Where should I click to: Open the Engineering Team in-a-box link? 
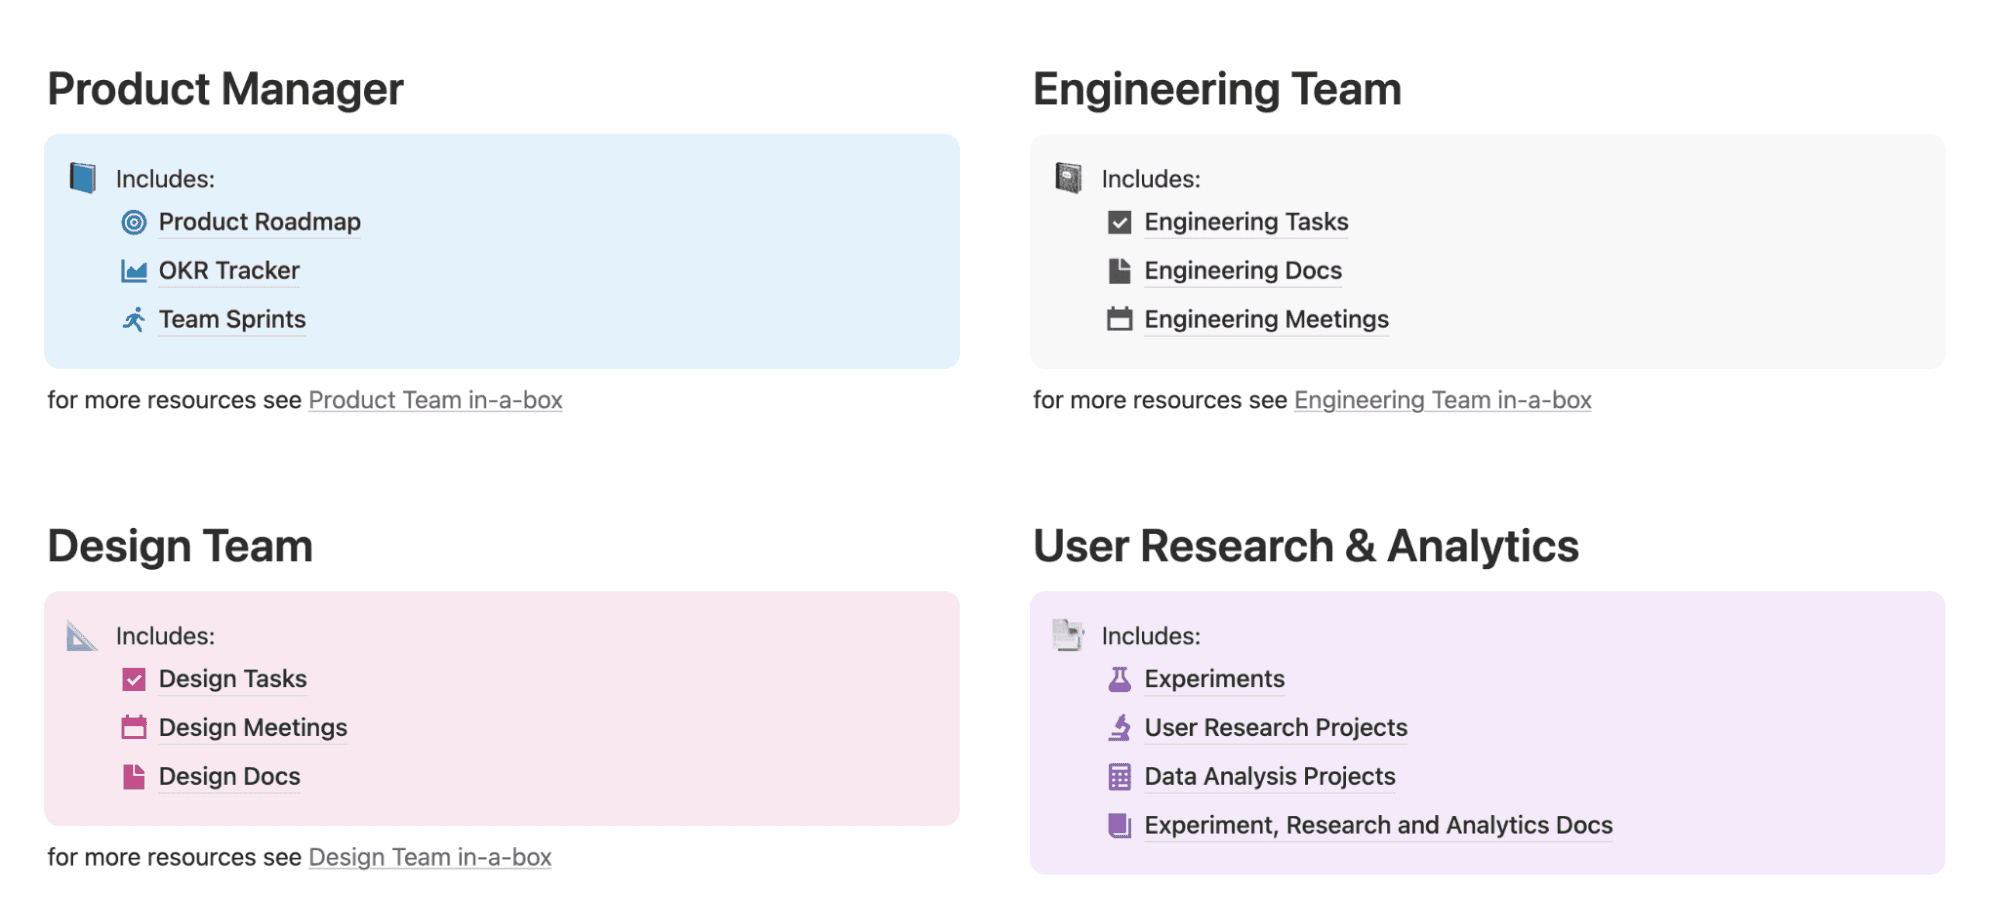(x=1442, y=400)
